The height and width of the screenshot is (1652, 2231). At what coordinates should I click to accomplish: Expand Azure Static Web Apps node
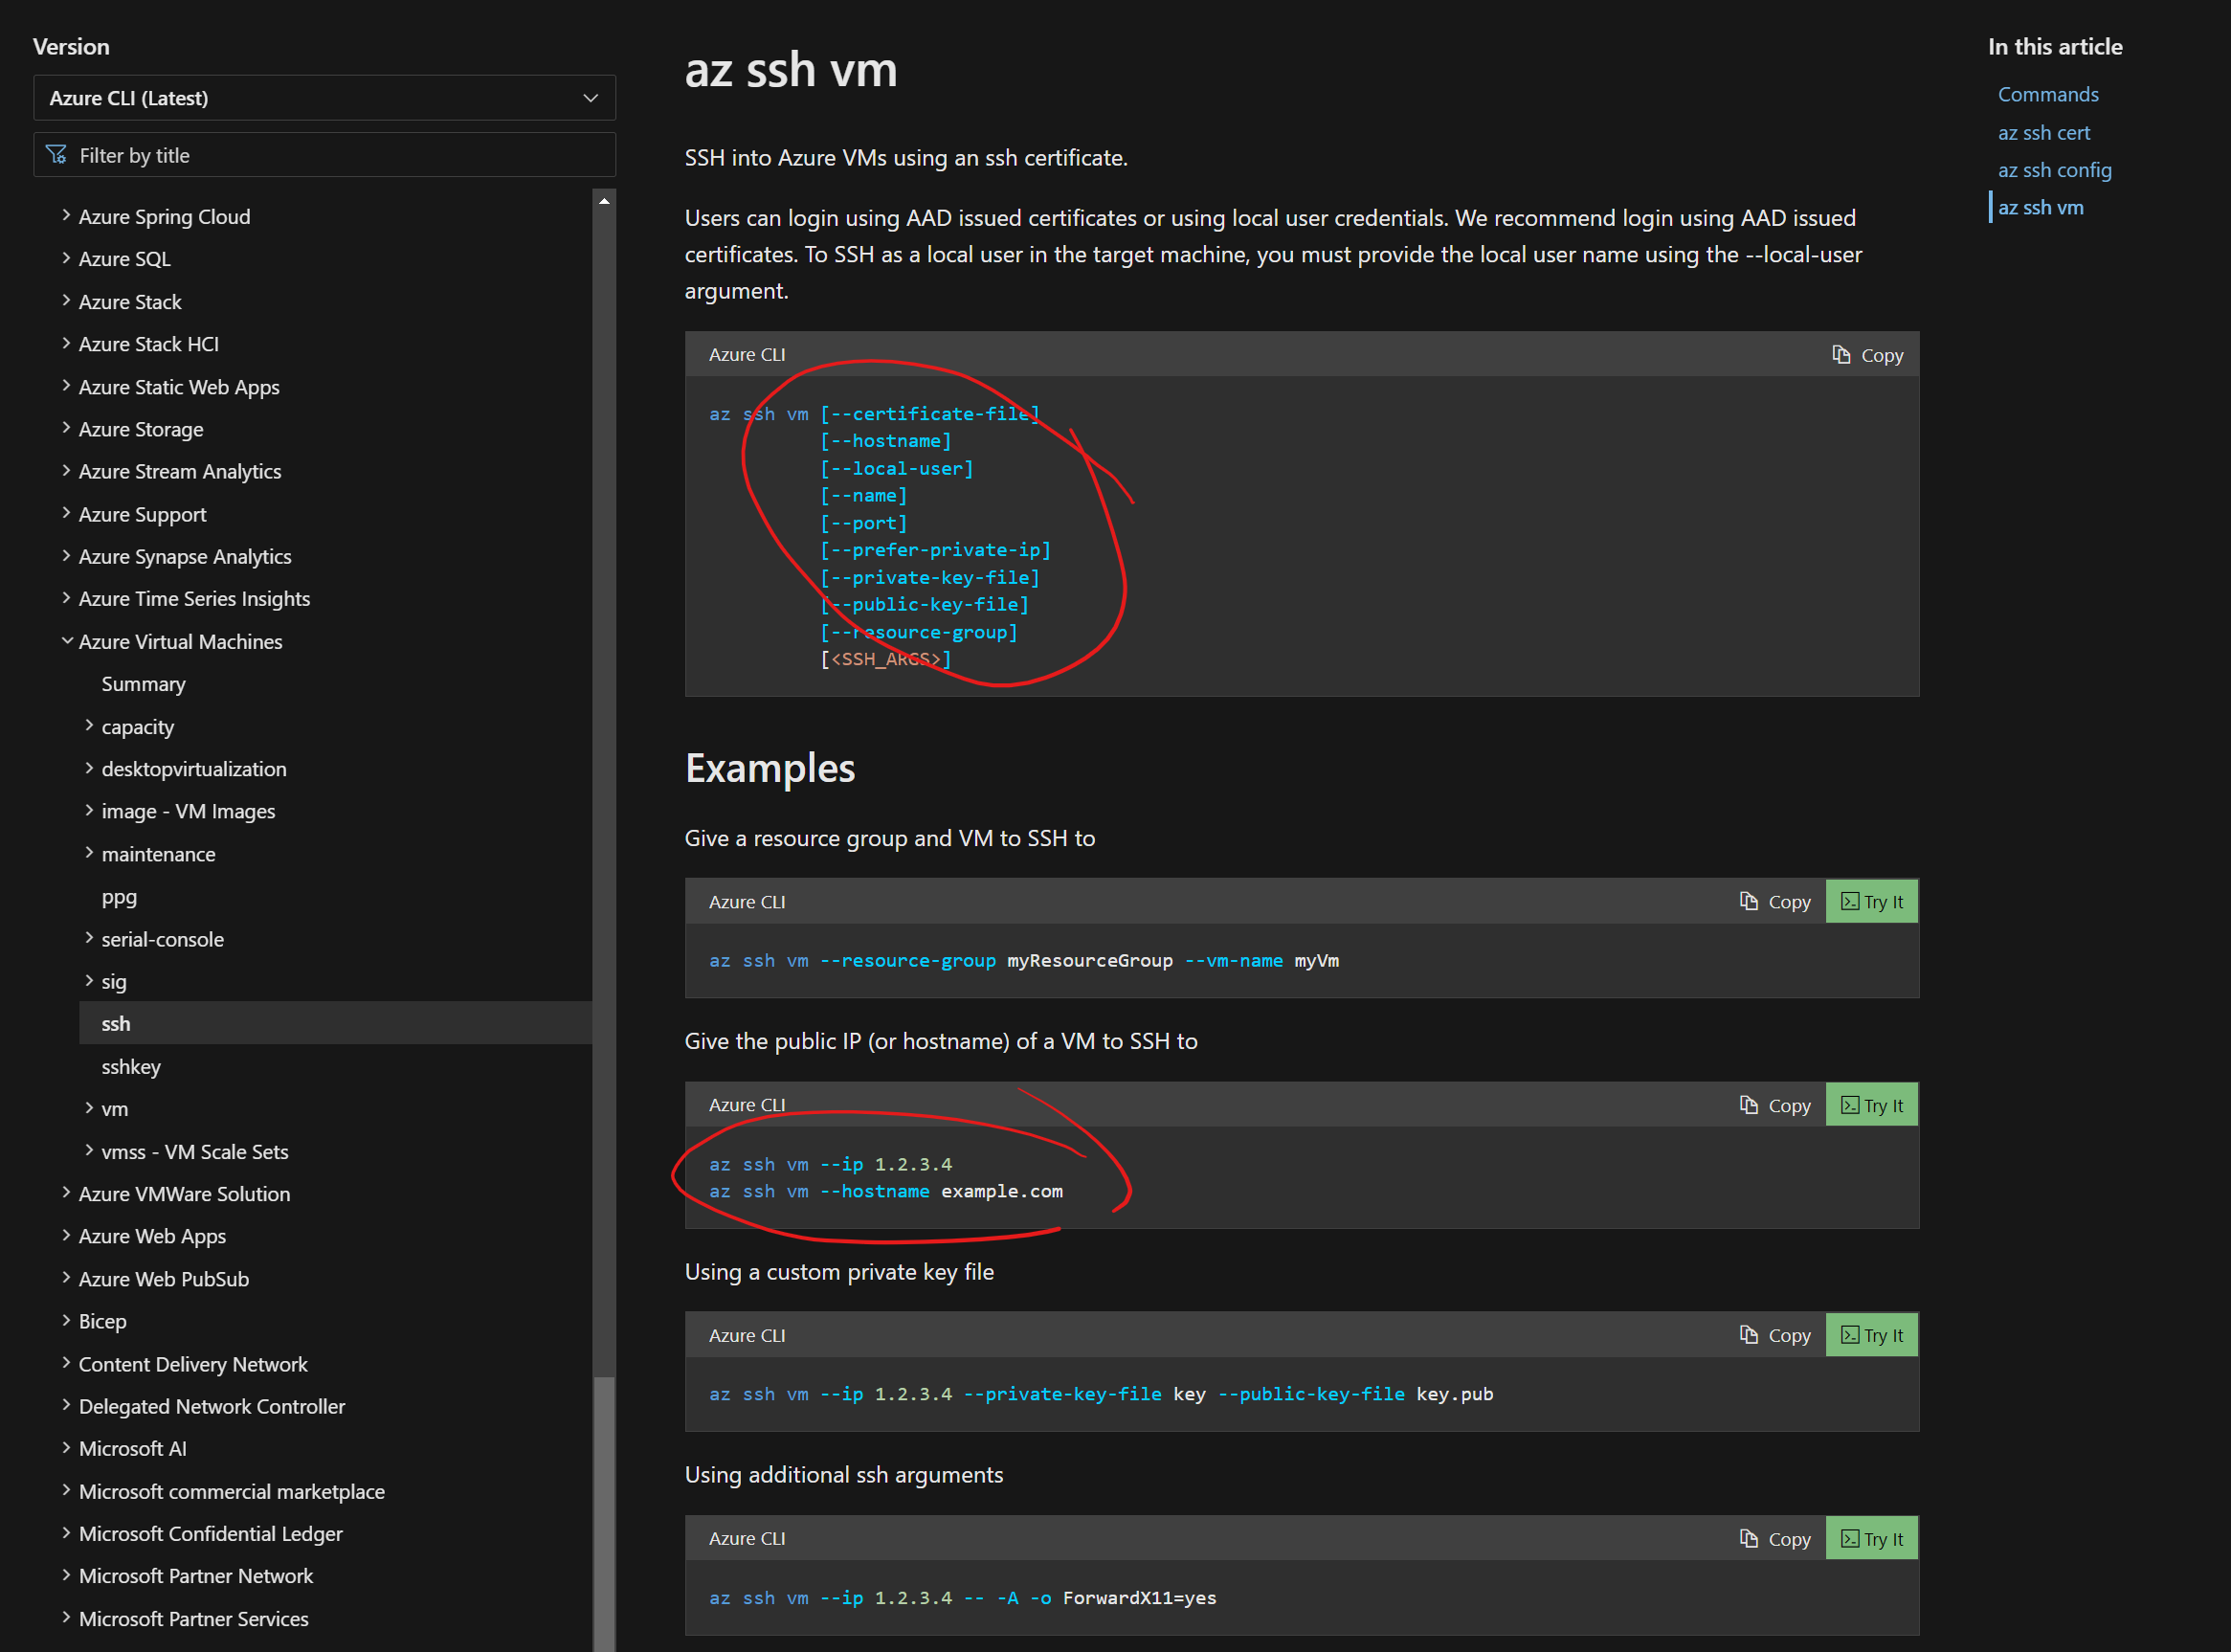click(x=66, y=385)
